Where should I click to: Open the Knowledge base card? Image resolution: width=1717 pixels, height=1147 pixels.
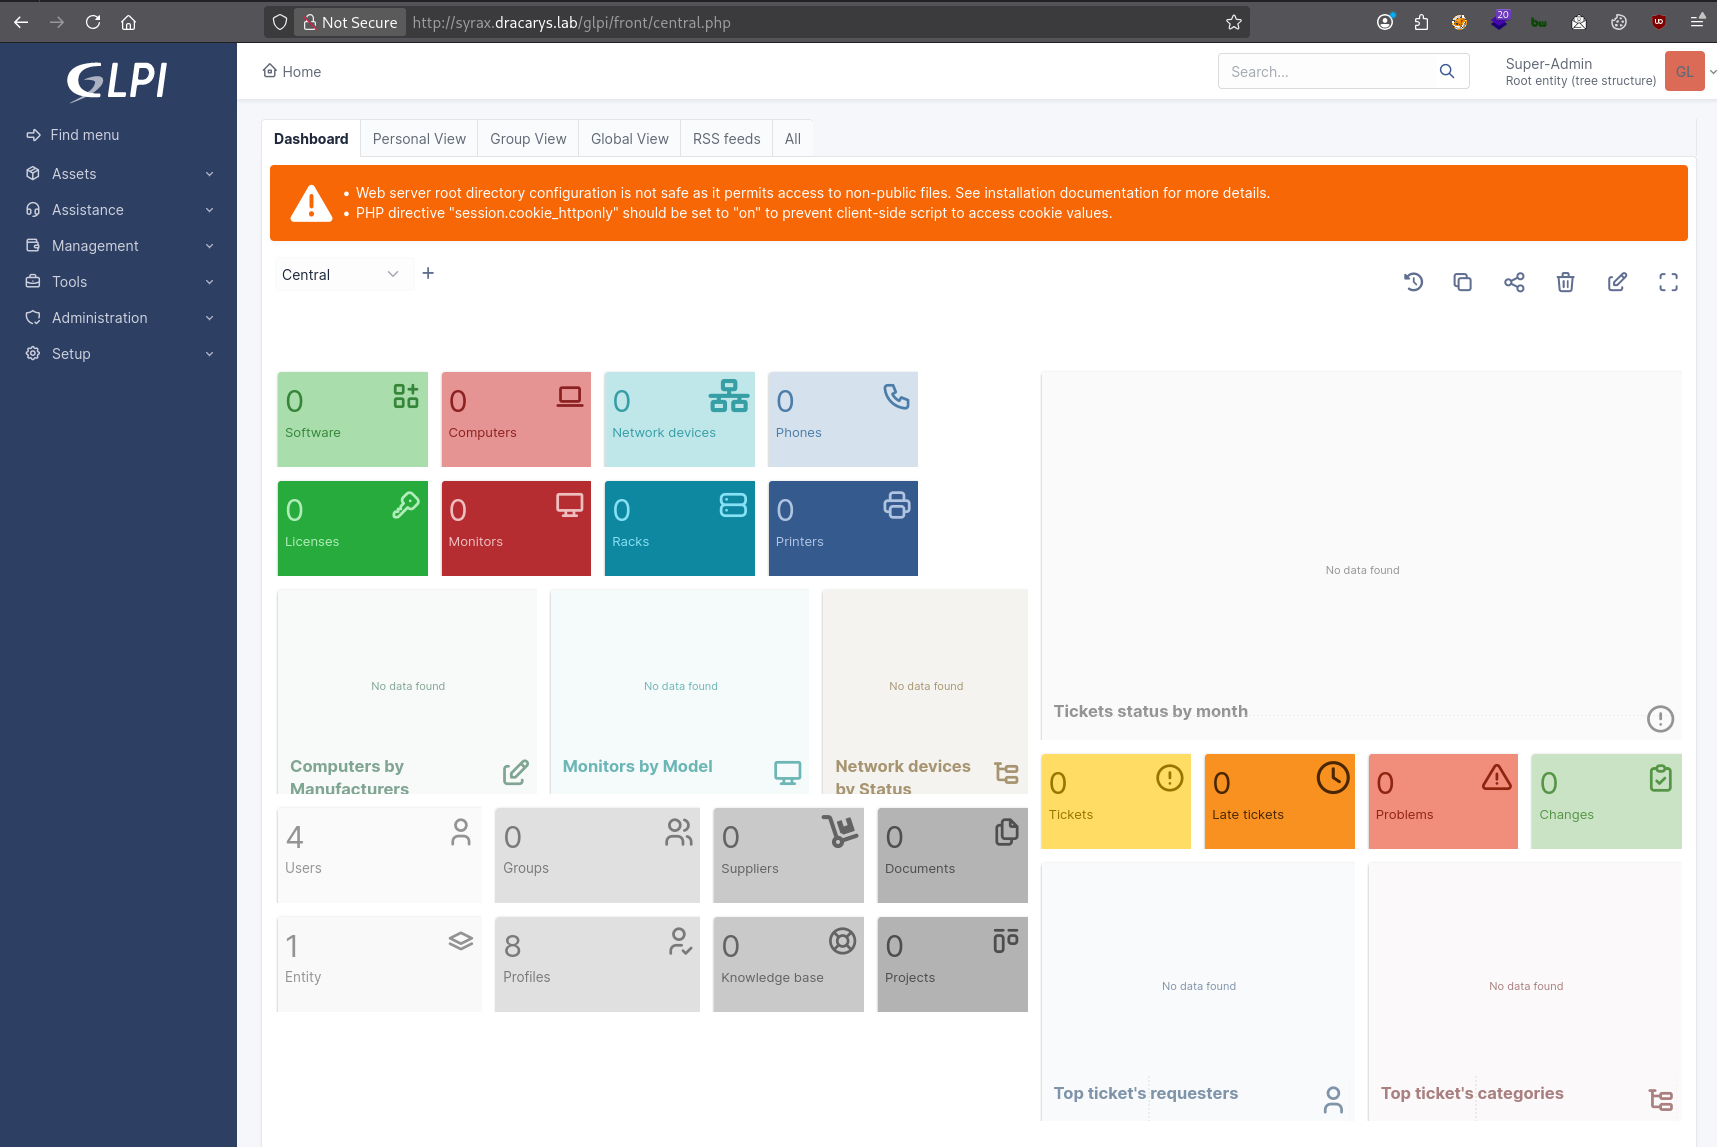[789, 964]
